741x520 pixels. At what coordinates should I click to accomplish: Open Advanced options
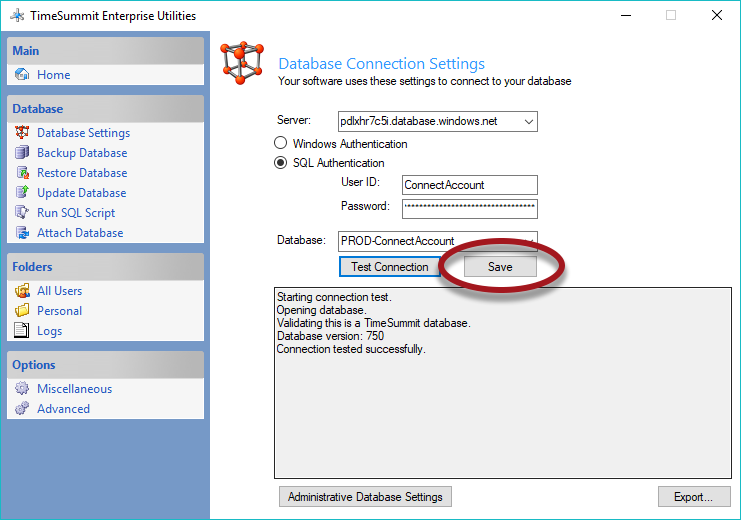[63, 408]
